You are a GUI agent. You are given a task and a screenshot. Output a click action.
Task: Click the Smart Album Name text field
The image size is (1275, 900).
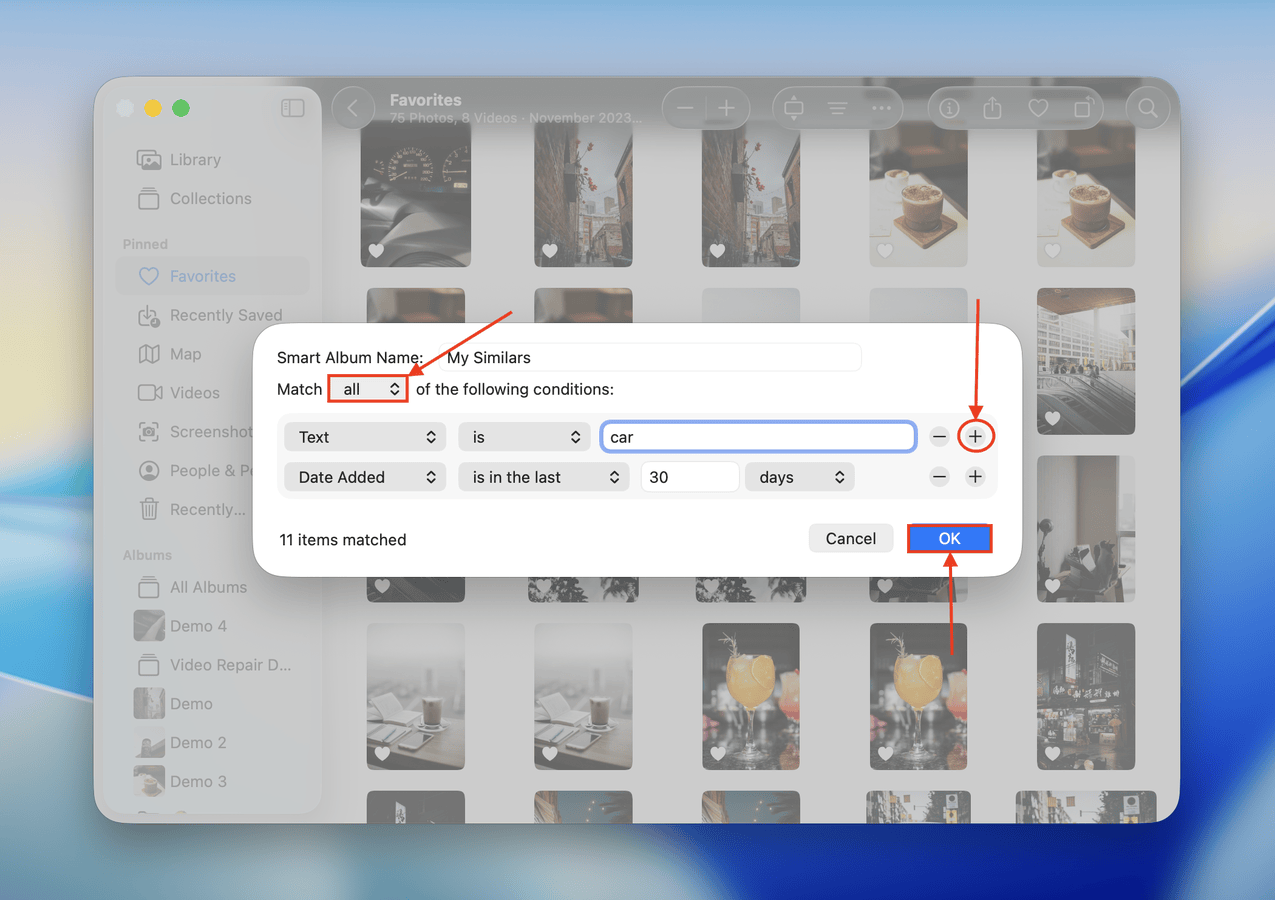pos(650,357)
